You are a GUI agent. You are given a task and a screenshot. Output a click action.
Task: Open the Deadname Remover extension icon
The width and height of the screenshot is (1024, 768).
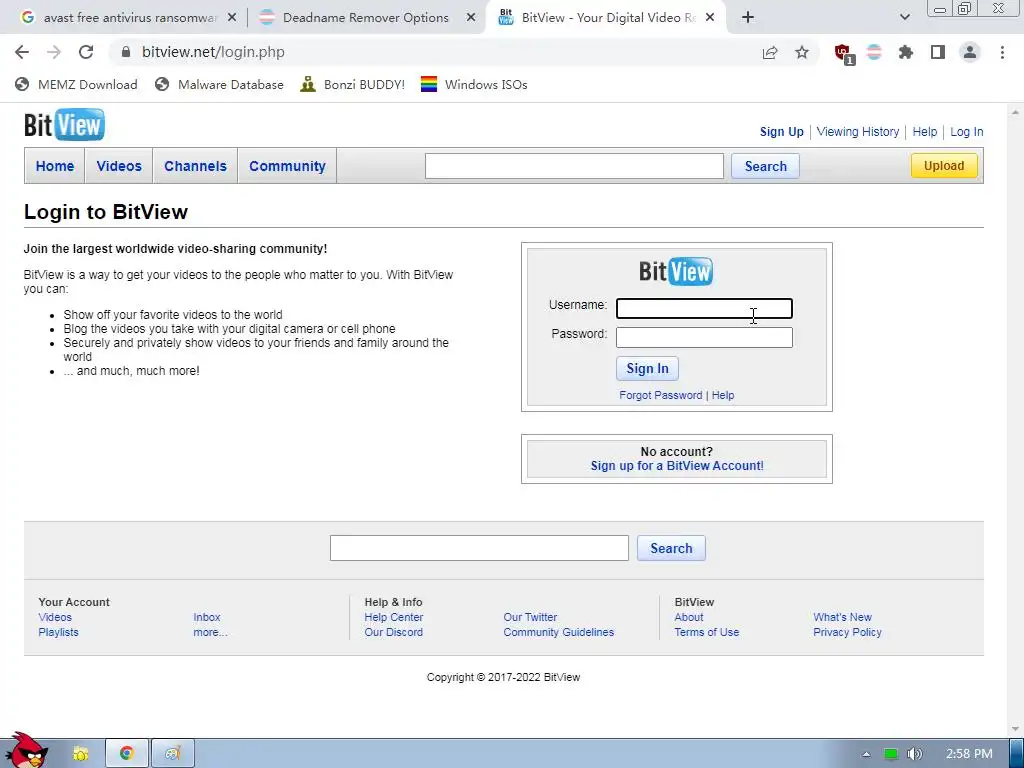874,52
